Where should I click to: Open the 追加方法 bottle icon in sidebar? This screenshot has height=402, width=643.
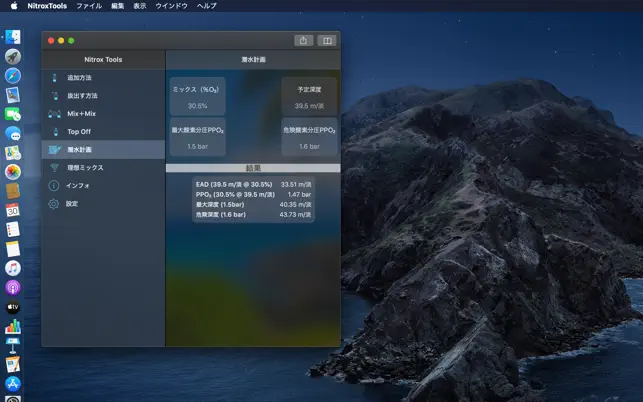55,78
